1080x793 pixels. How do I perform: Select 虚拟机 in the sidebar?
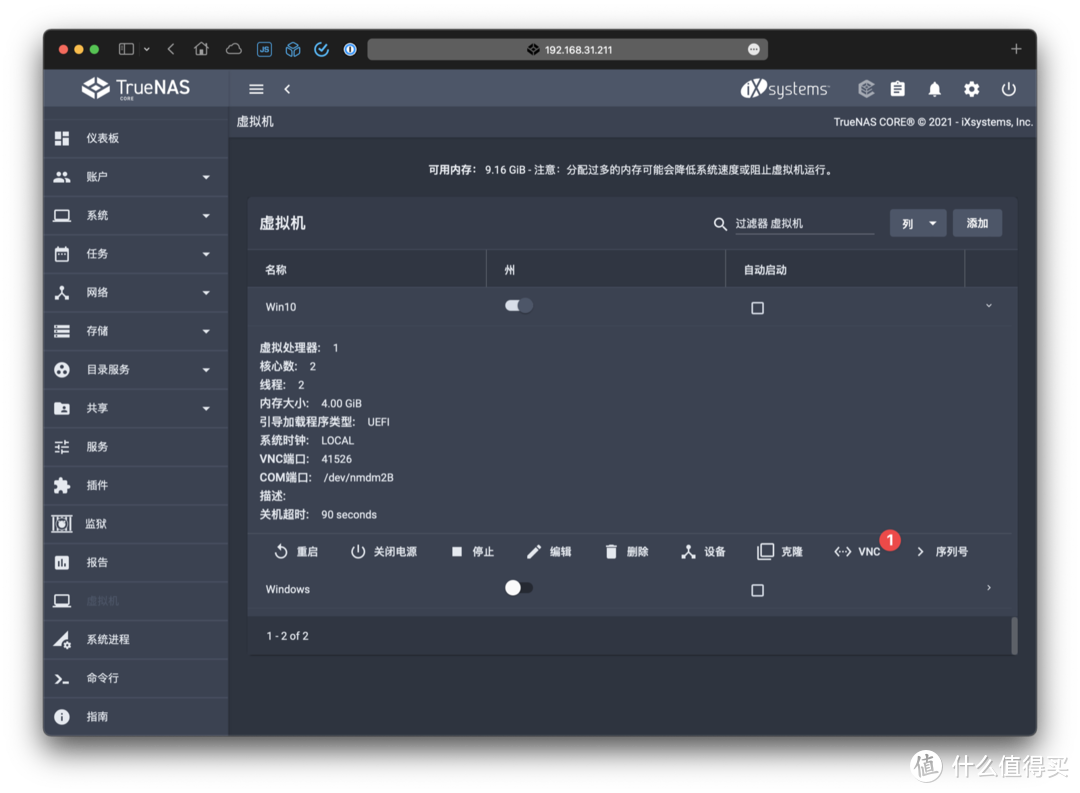point(136,601)
